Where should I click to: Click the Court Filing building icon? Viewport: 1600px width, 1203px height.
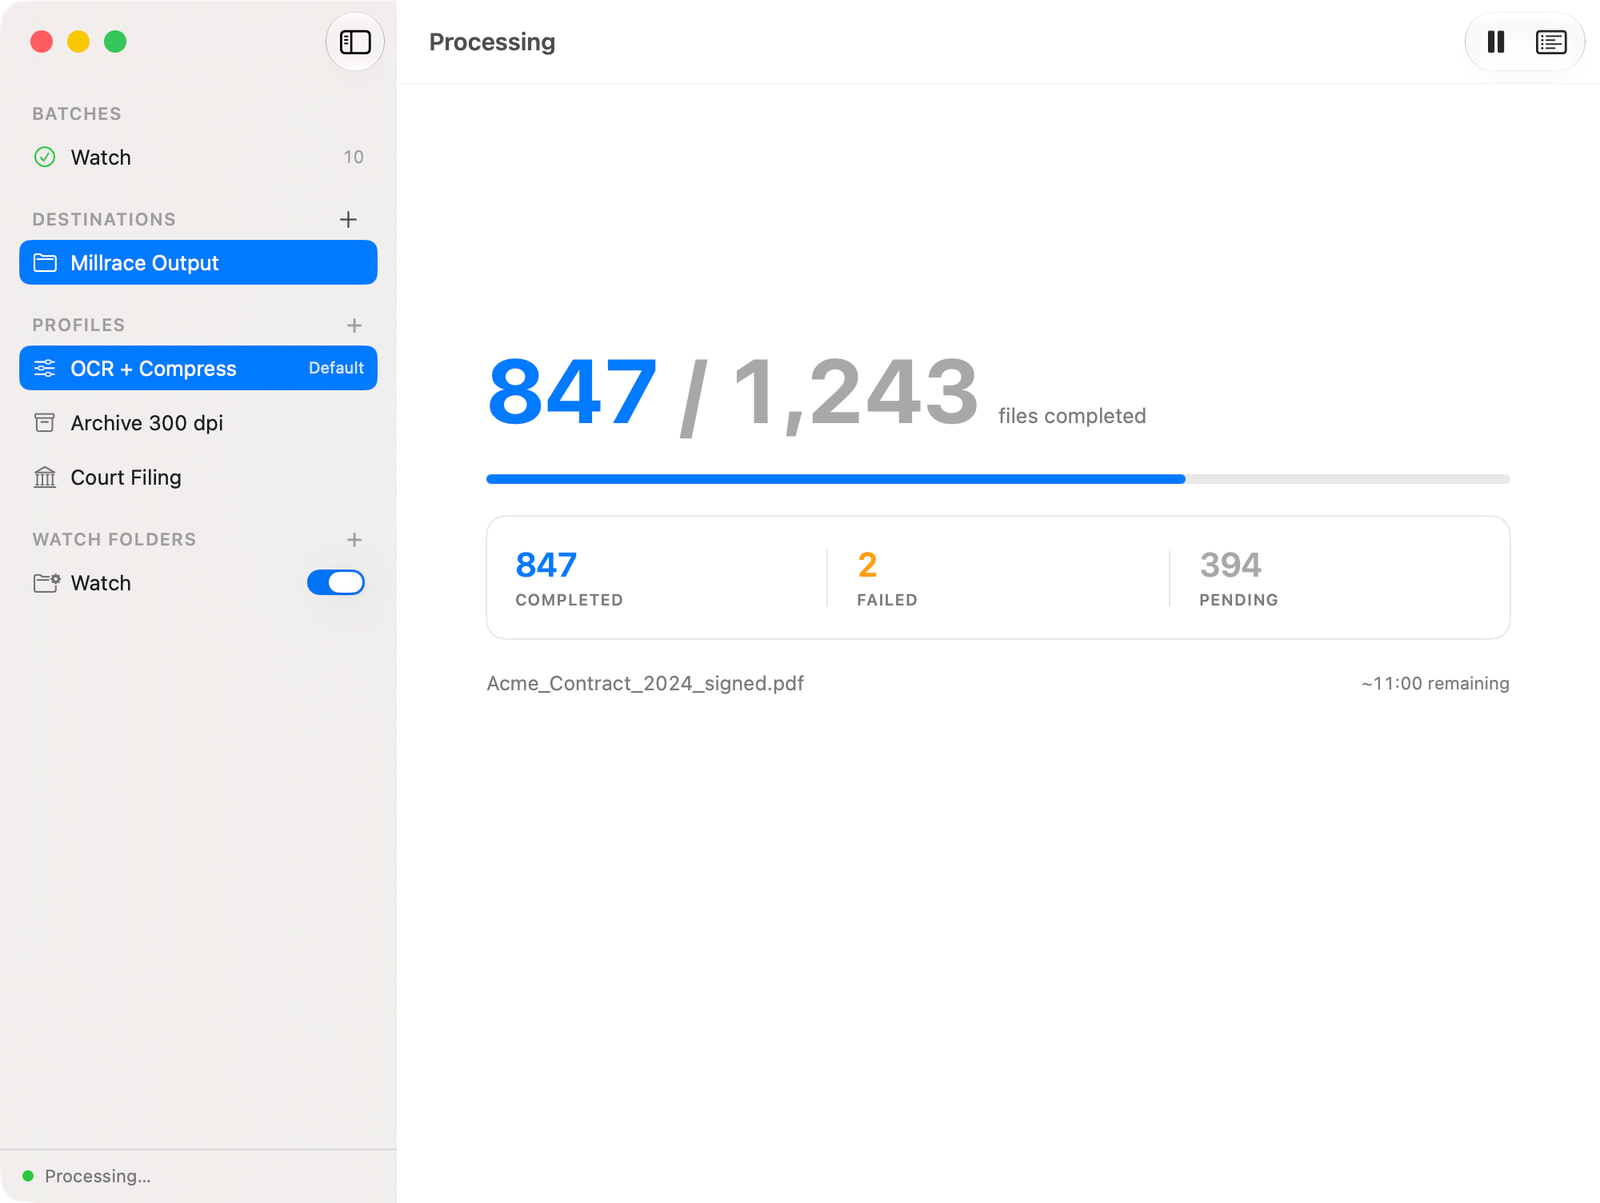(45, 477)
